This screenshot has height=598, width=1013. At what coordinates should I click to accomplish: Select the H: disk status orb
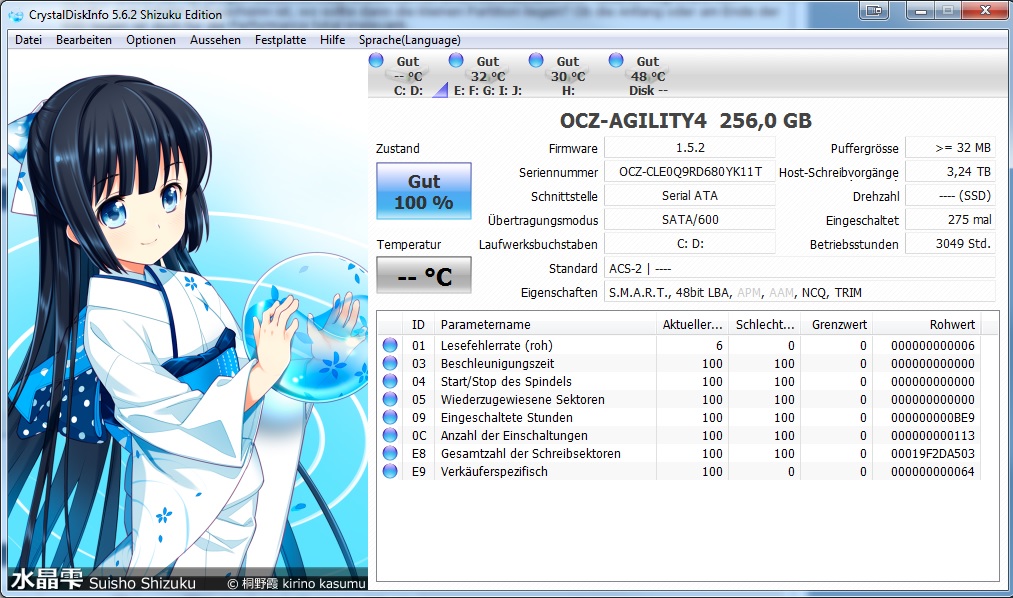536,61
